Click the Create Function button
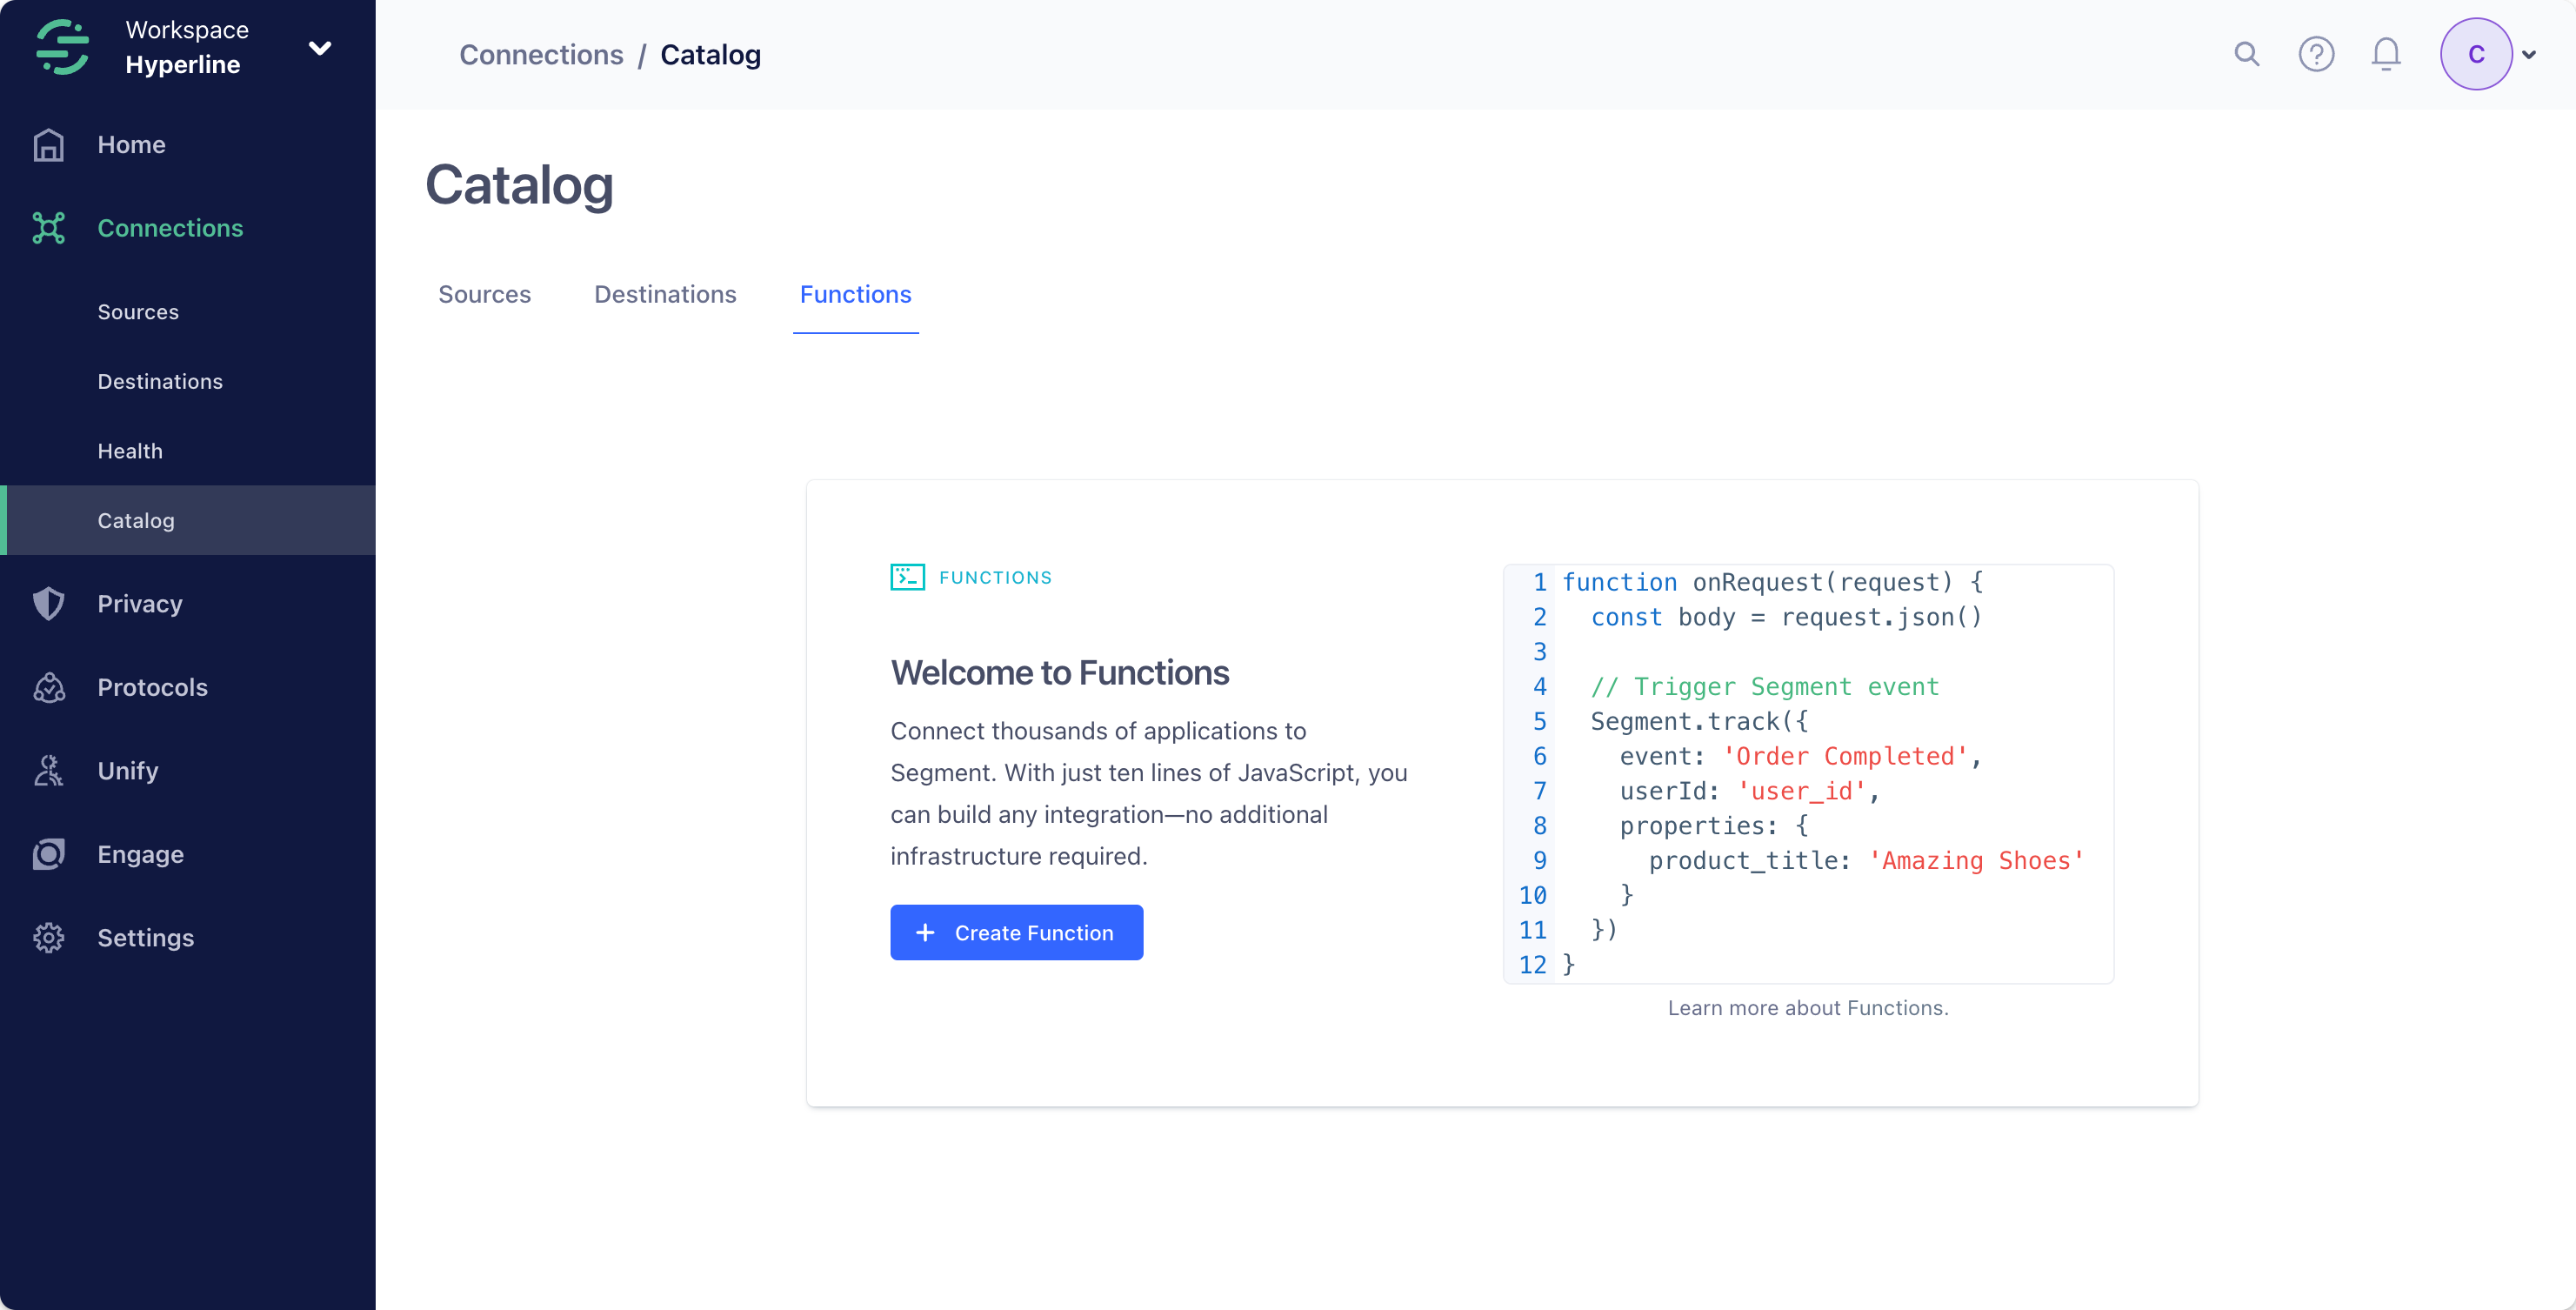 (1017, 933)
